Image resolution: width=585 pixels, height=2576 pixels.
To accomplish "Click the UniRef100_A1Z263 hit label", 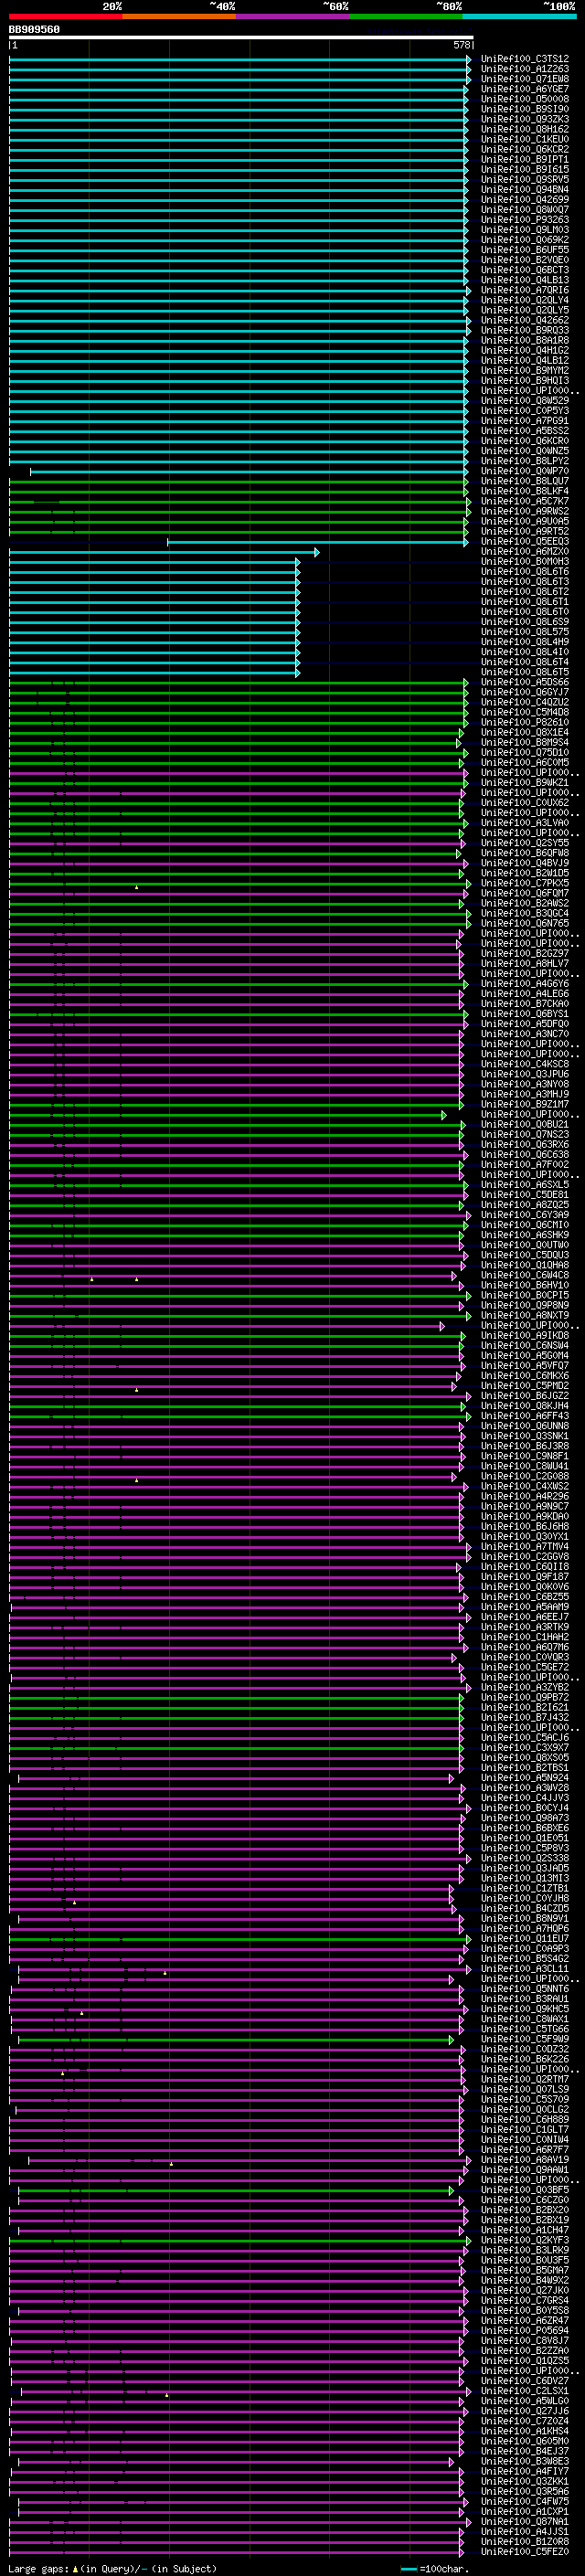I will click(x=525, y=69).
